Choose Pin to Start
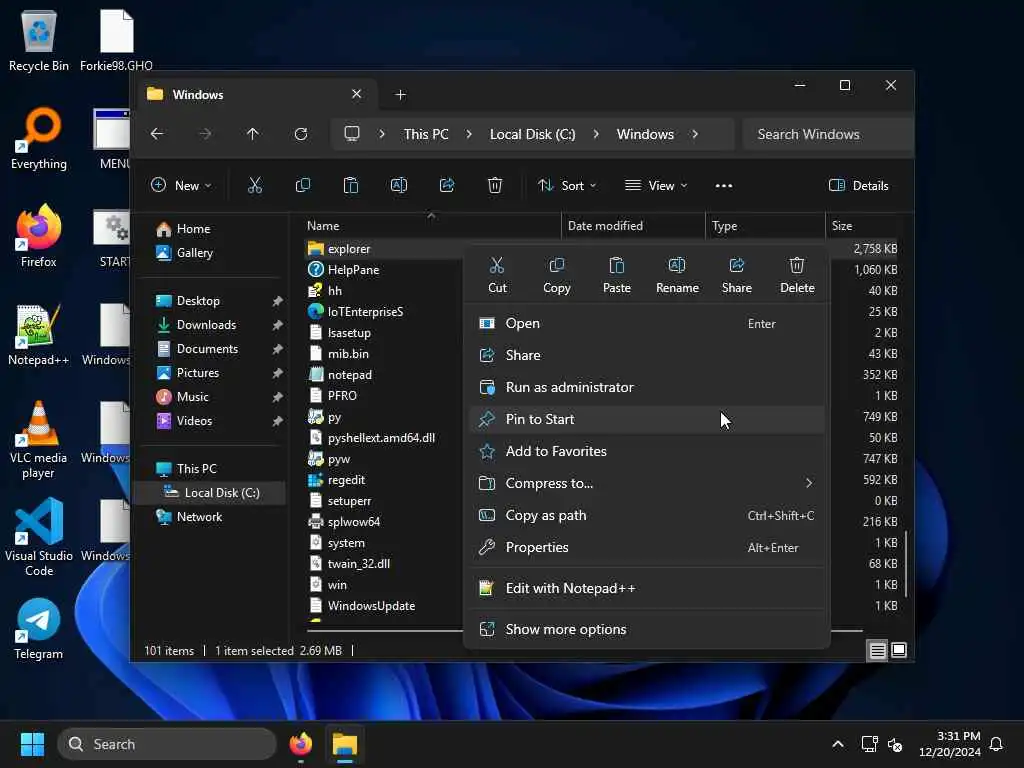1024x768 pixels. click(x=647, y=419)
